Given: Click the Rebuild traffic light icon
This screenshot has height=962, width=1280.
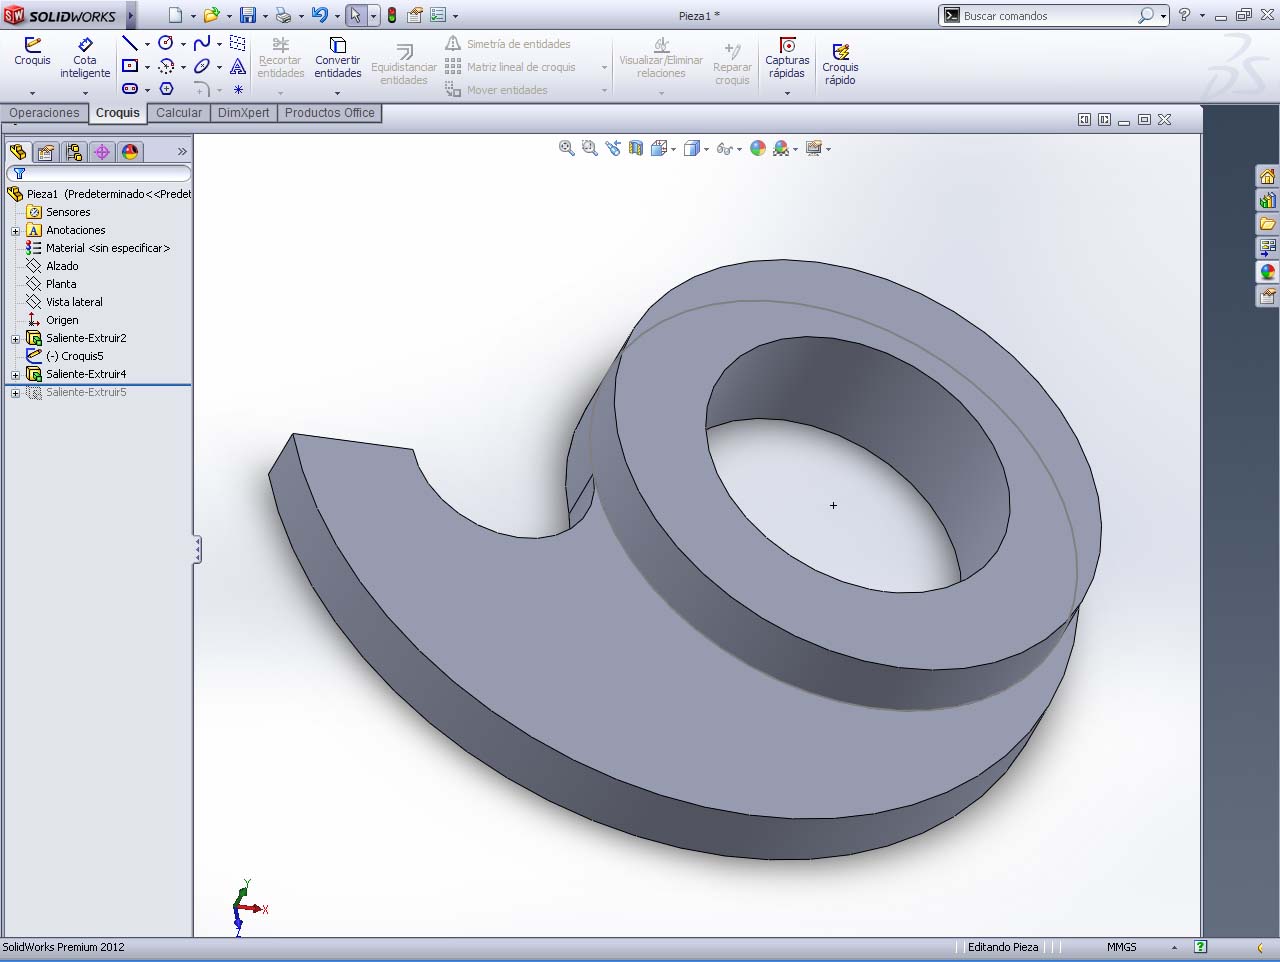Looking at the screenshot, I should (x=391, y=15).
